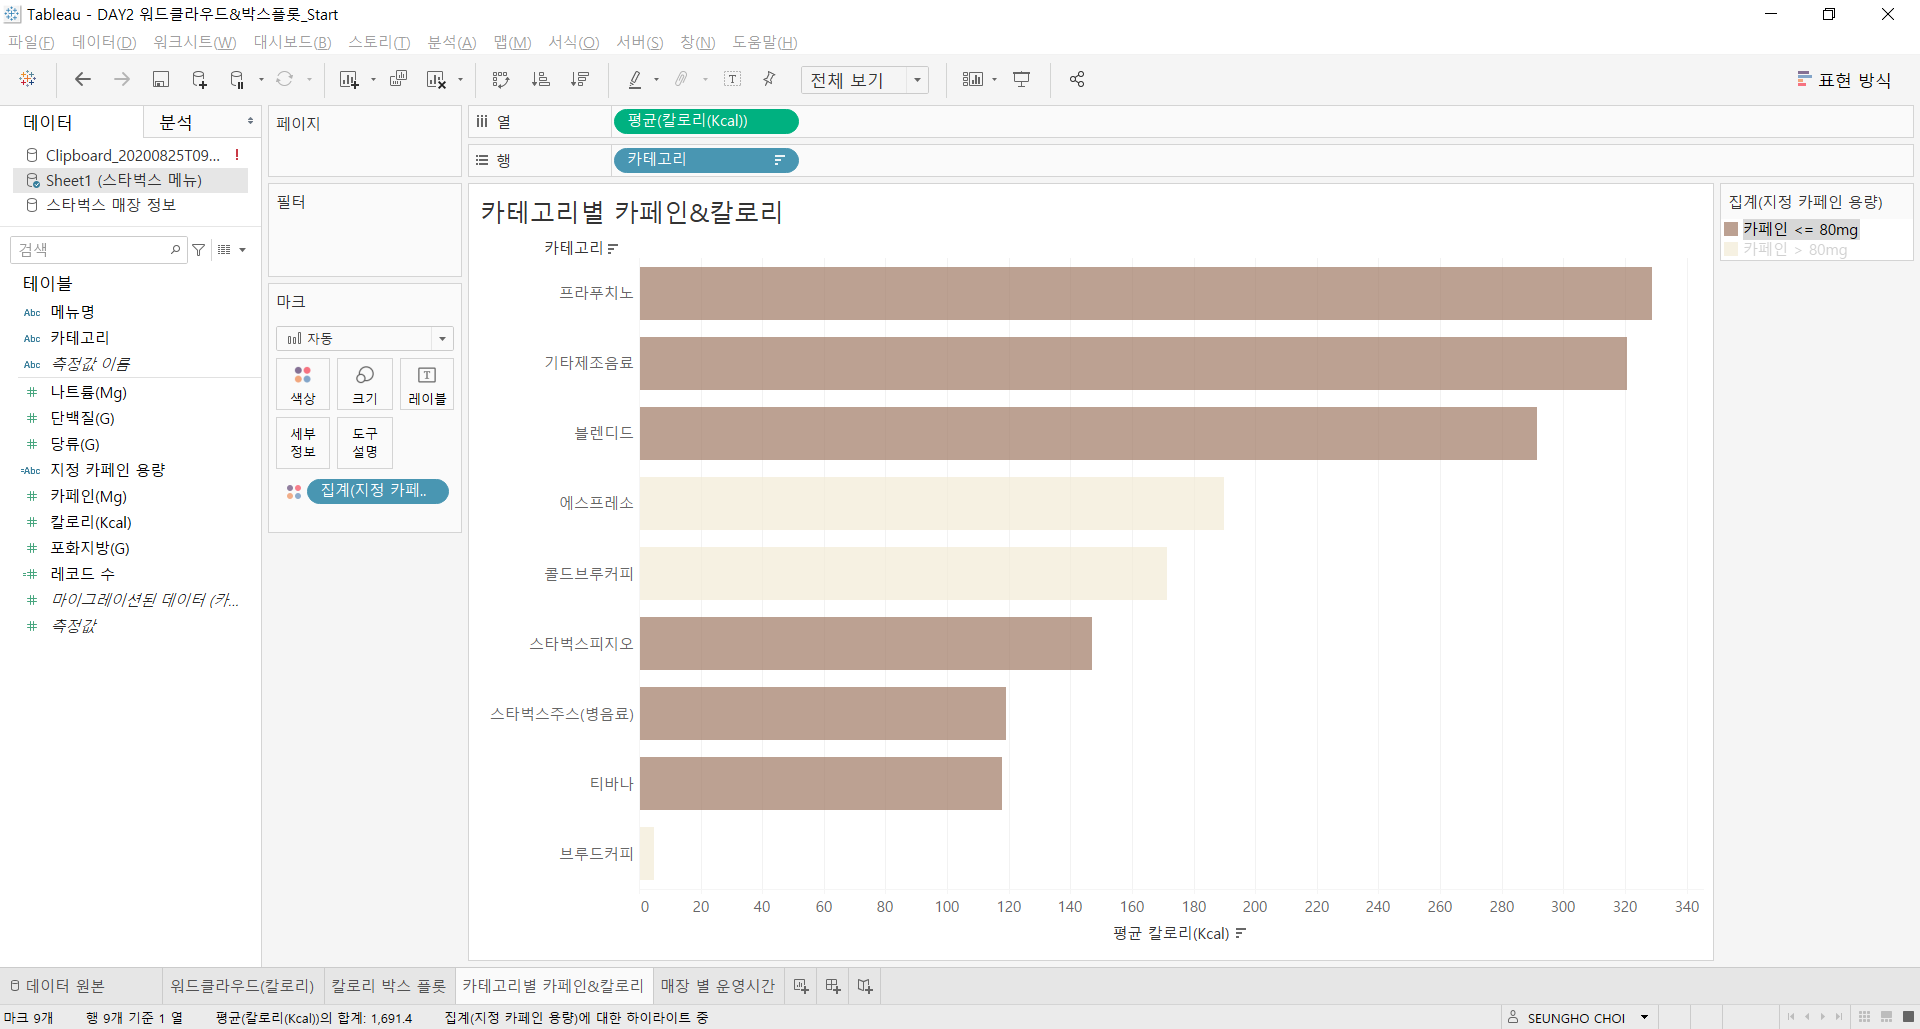Click the group members paperclip icon
This screenshot has height=1029, width=1920.
click(x=682, y=79)
